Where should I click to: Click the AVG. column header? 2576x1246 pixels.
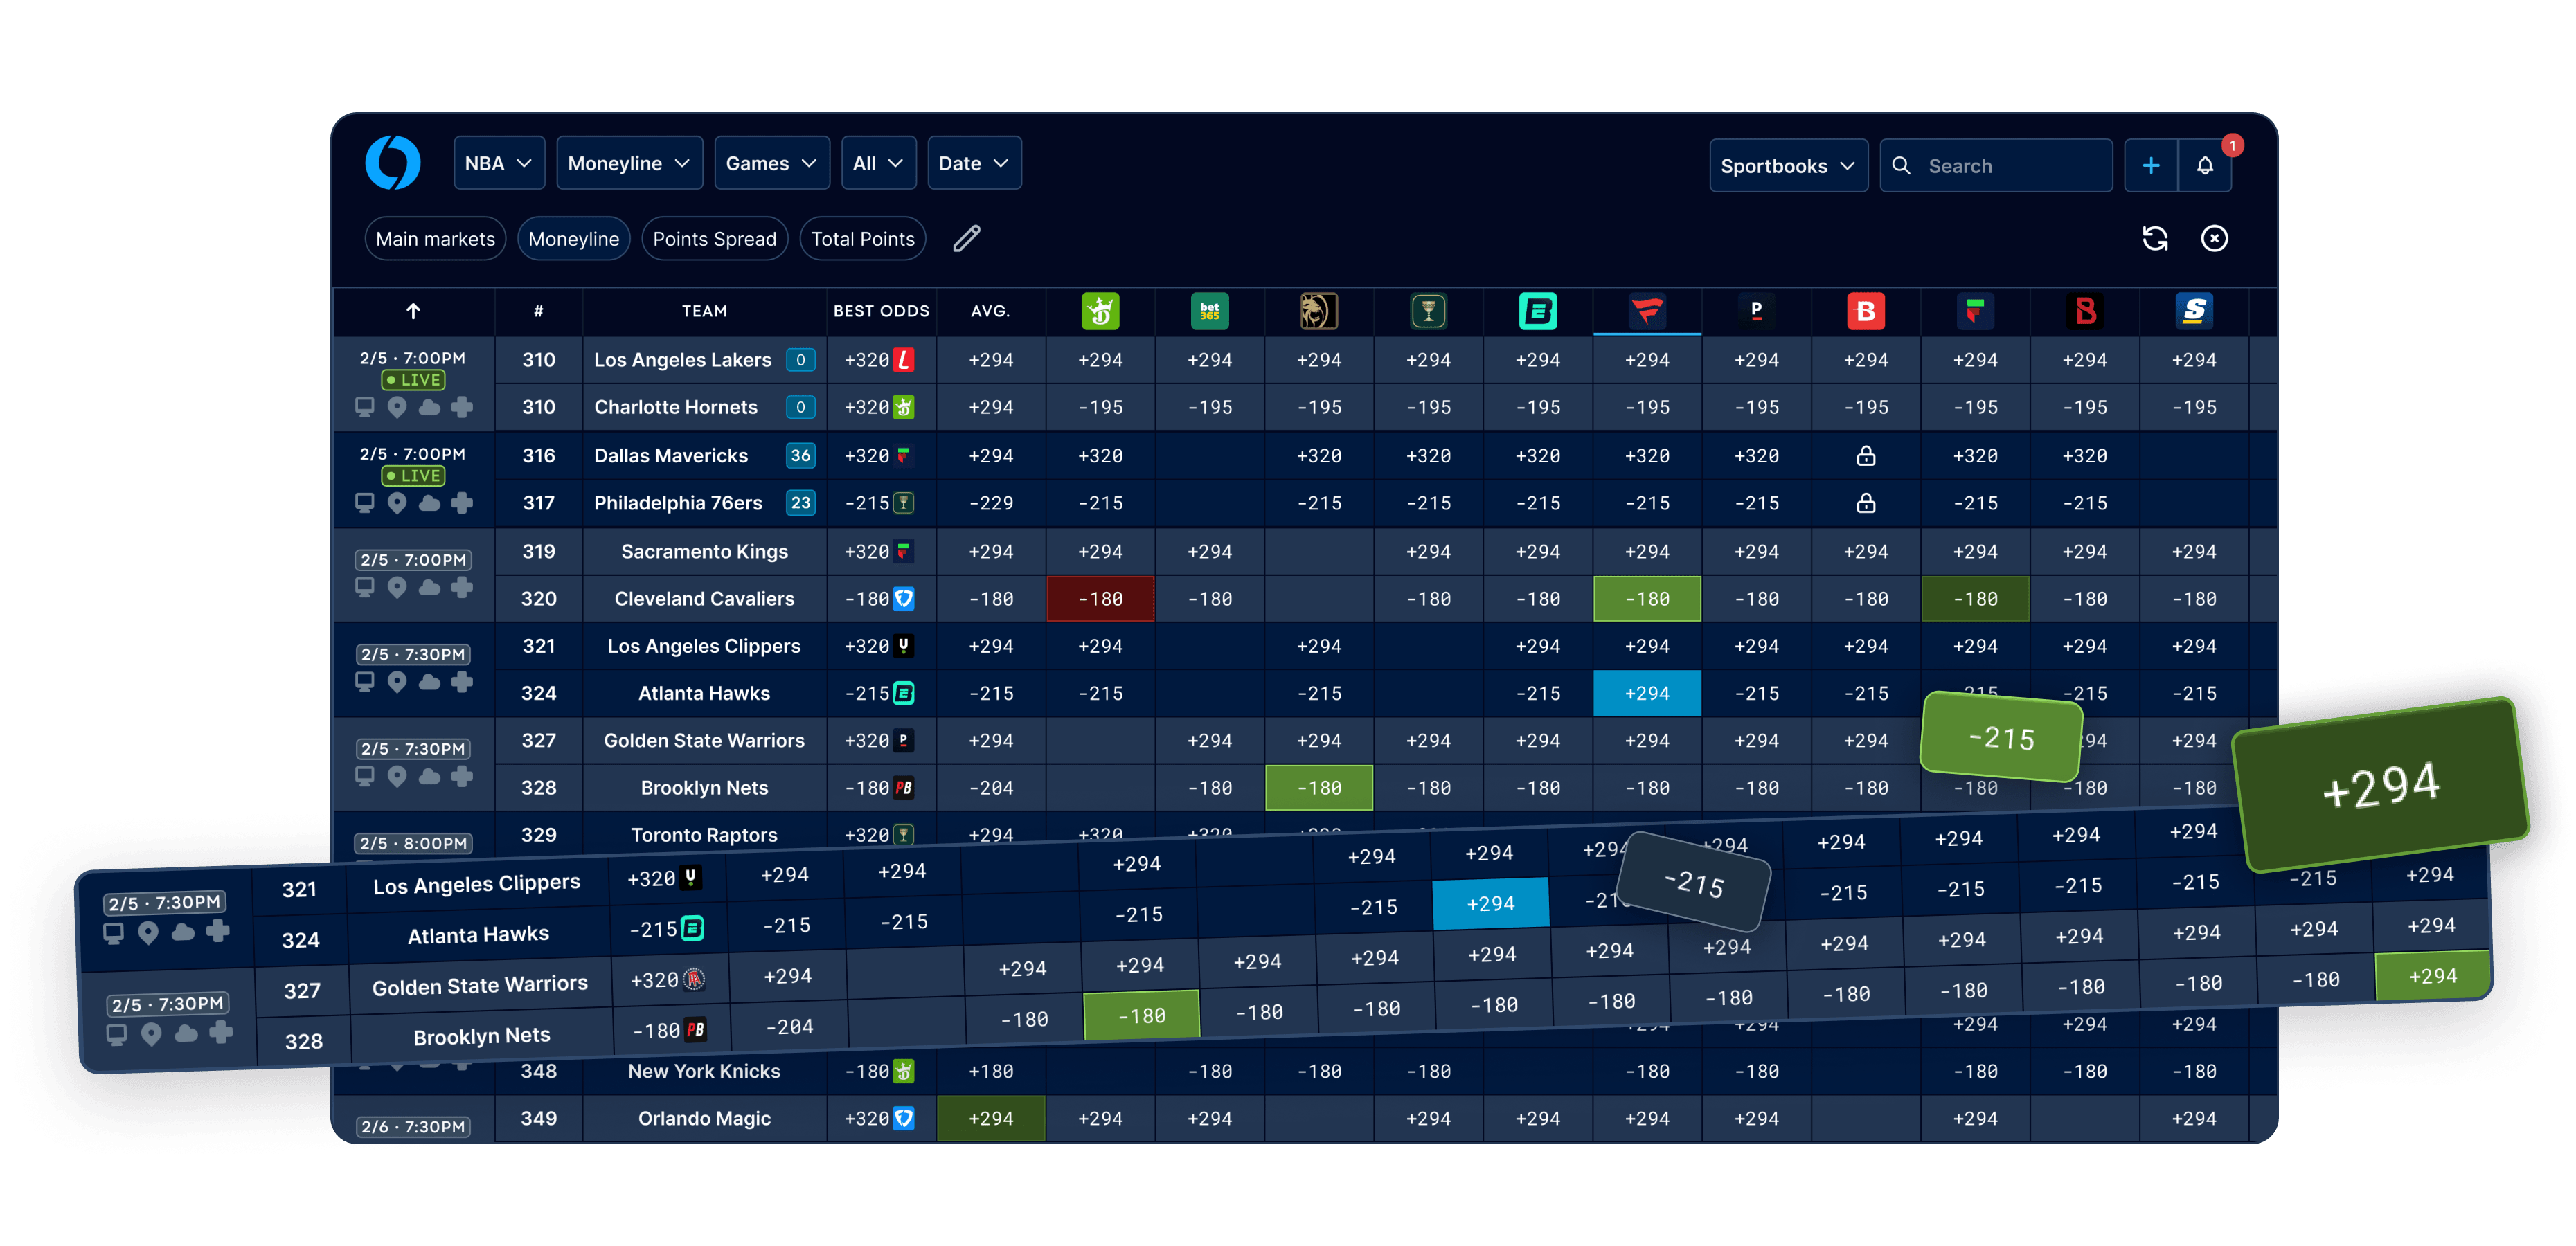tap(990, 311)
